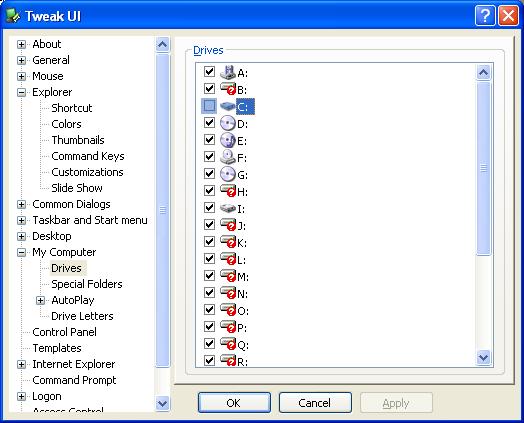Image resolution: width=524 pixels, height=423 pixels.
Task: Check the C: drive checkbox
Action: click(x=209, y=106)
